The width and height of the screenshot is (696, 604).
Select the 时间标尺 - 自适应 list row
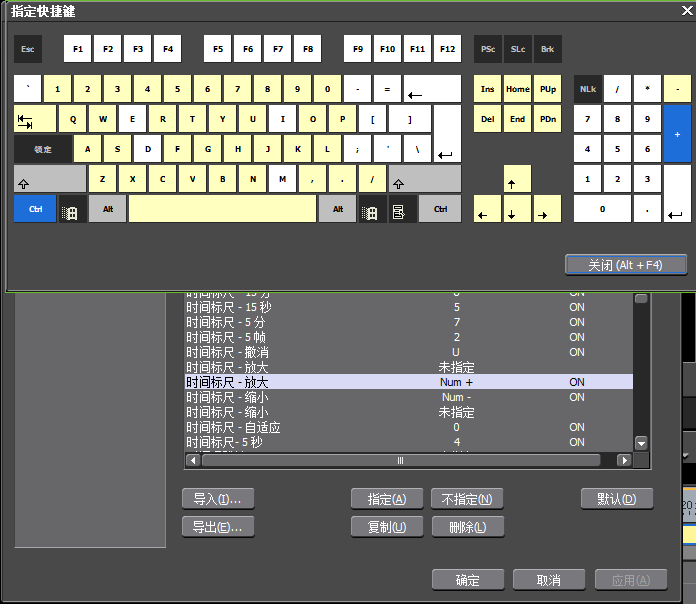(x=233, y=427)
